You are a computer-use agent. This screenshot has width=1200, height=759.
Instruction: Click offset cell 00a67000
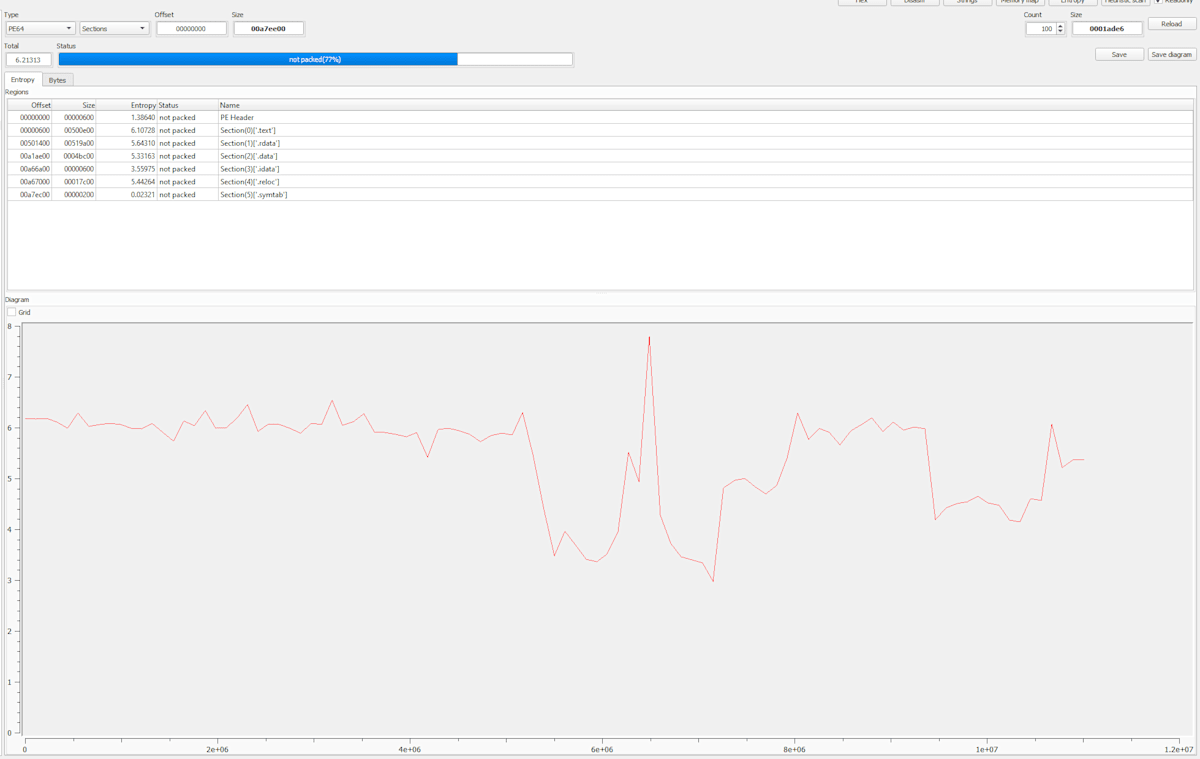pyautogui.click(x=35, y=182)
